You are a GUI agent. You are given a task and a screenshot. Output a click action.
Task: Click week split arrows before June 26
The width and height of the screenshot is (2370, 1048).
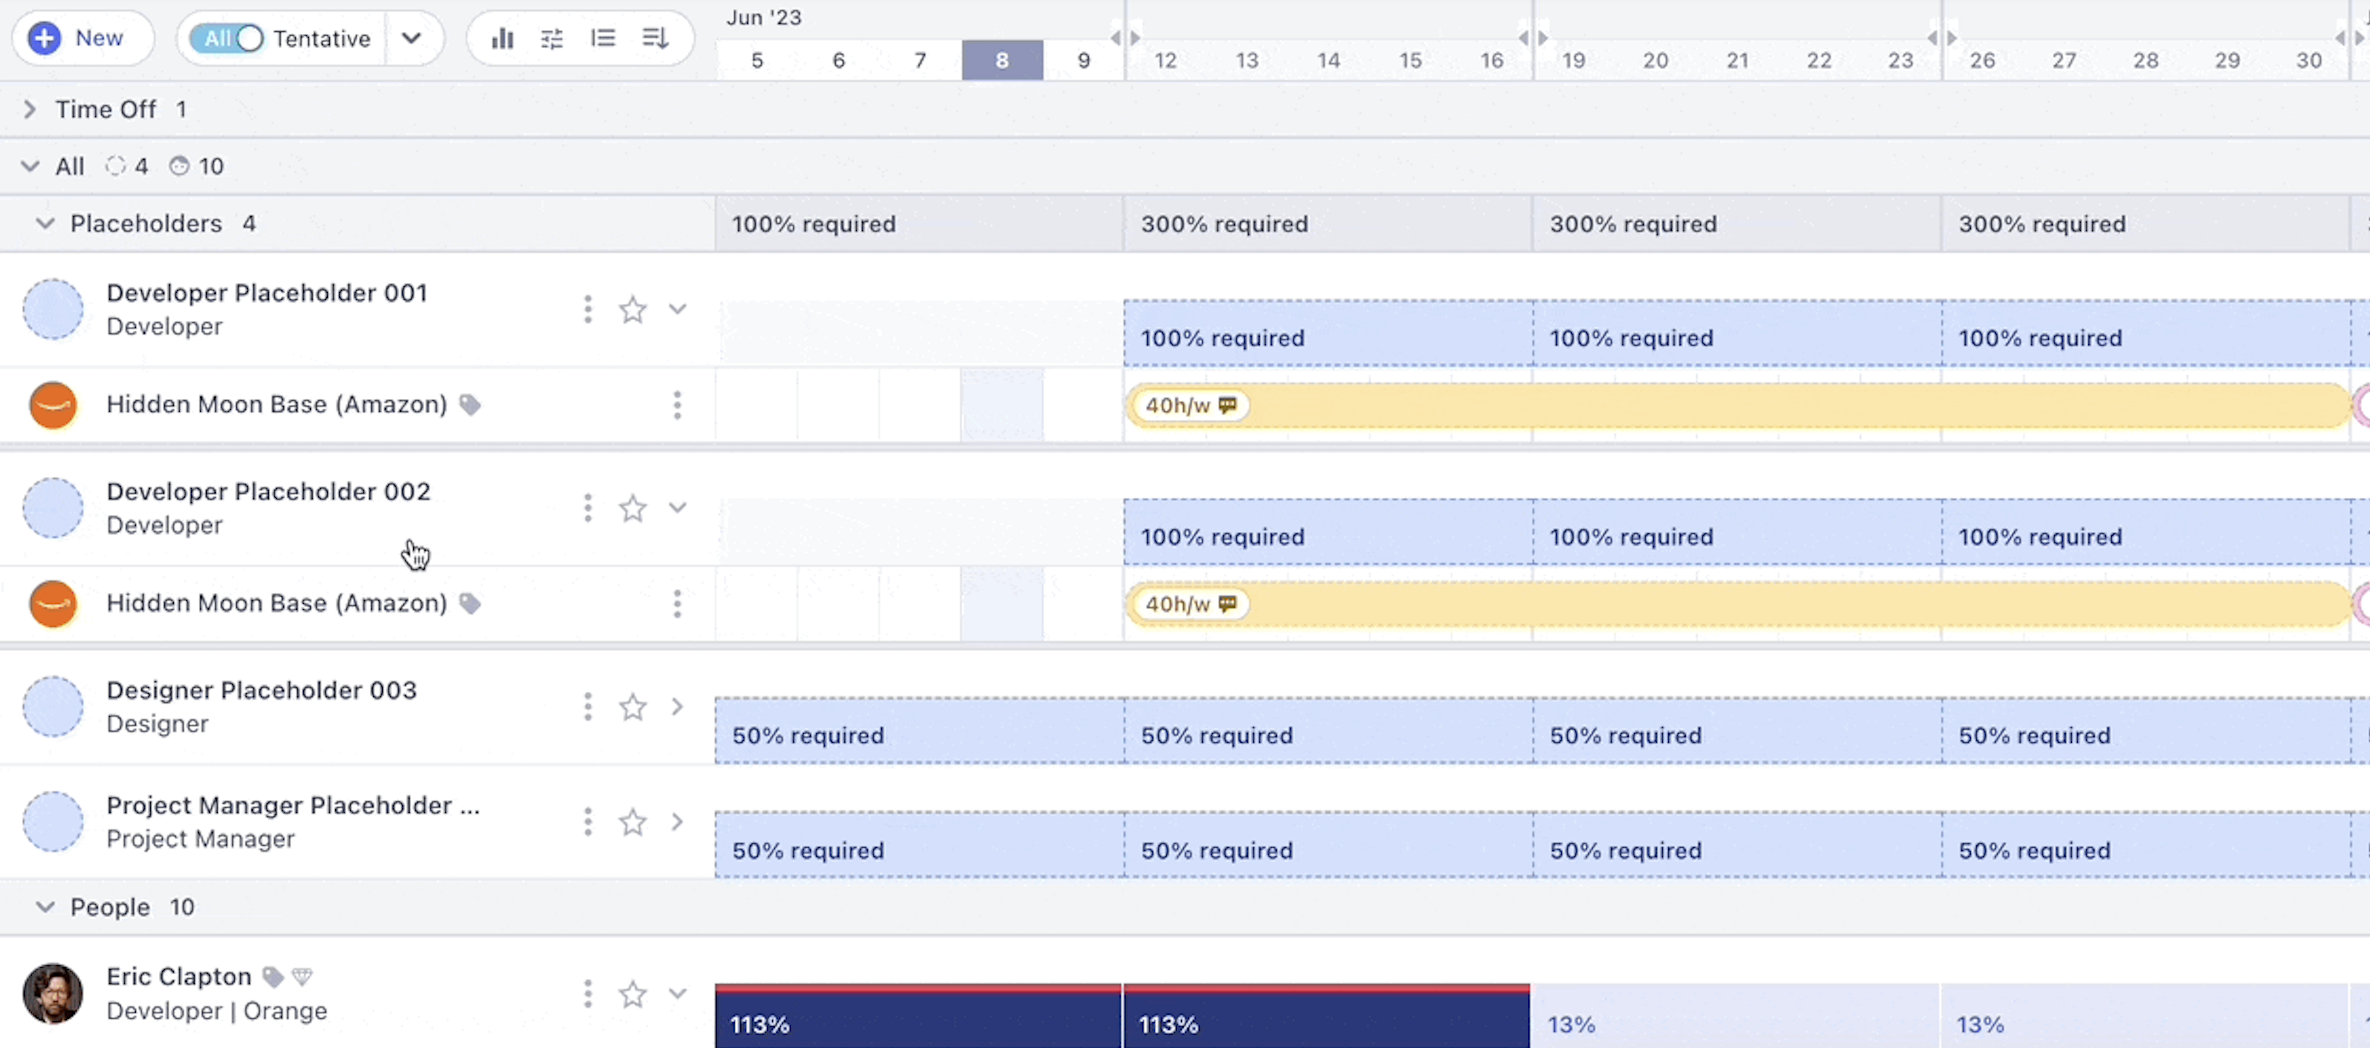[x=1941, y=38]
